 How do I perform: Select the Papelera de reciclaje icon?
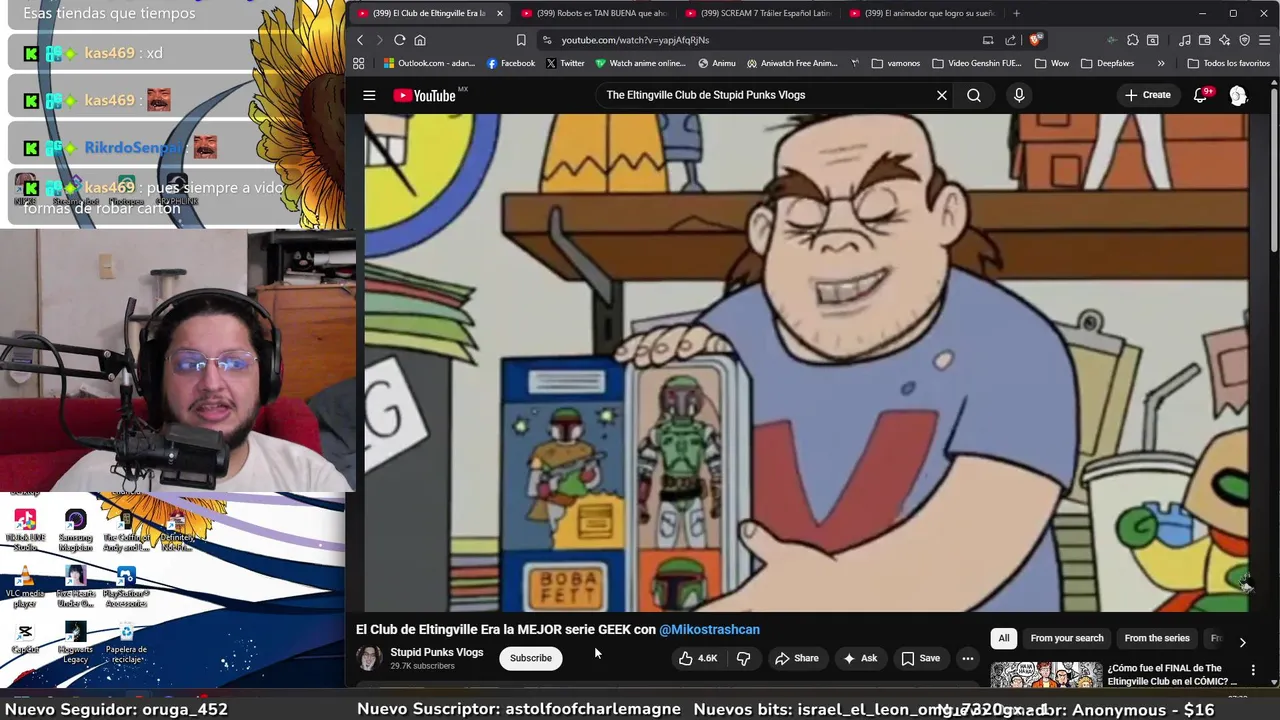tap(126, 643)
